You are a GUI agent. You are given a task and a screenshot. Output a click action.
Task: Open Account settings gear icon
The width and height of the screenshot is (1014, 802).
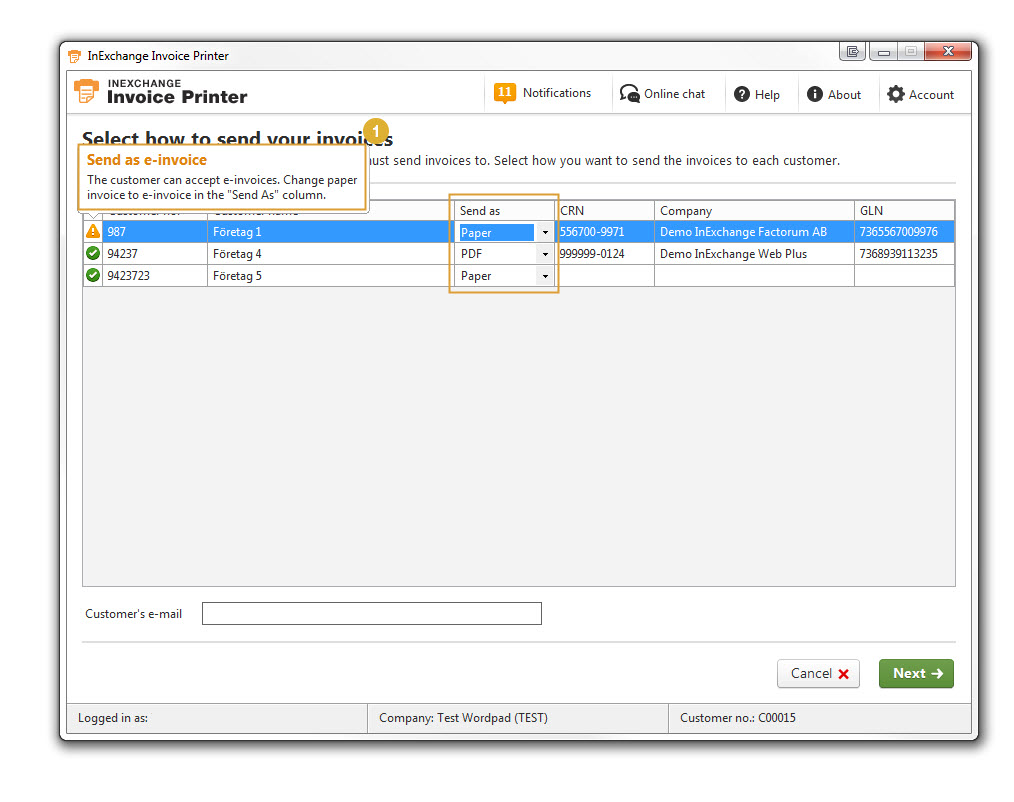(896, 94)
